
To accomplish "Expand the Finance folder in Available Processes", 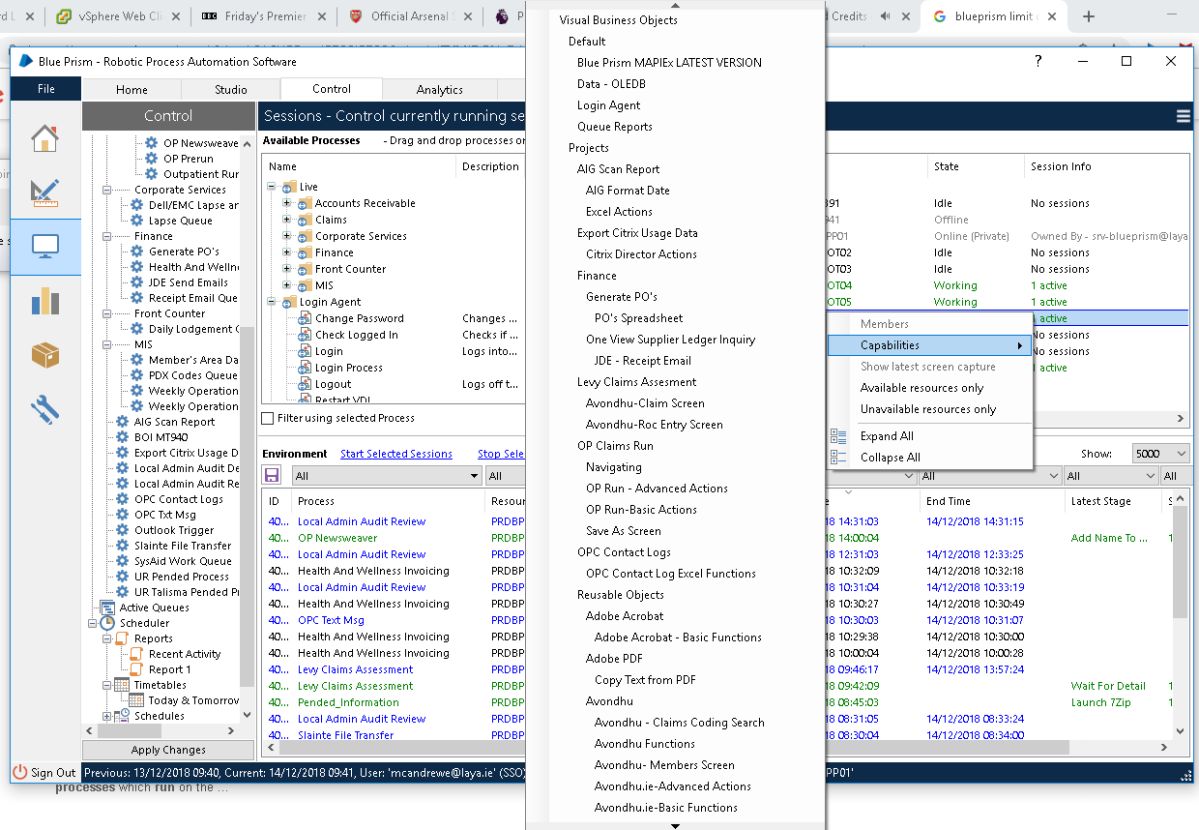I will pos(287,252).
